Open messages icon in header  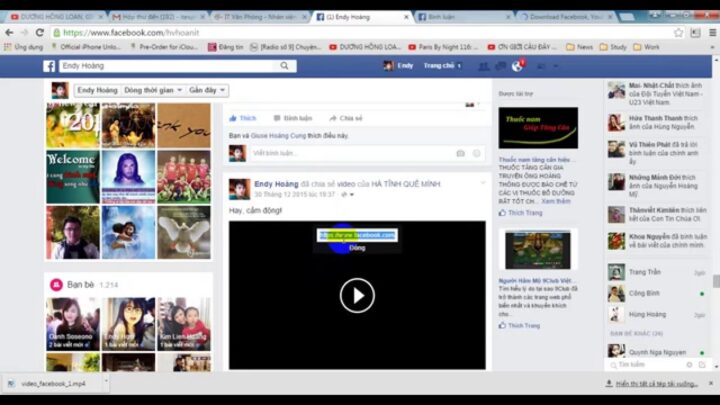(x=501, y=67)
